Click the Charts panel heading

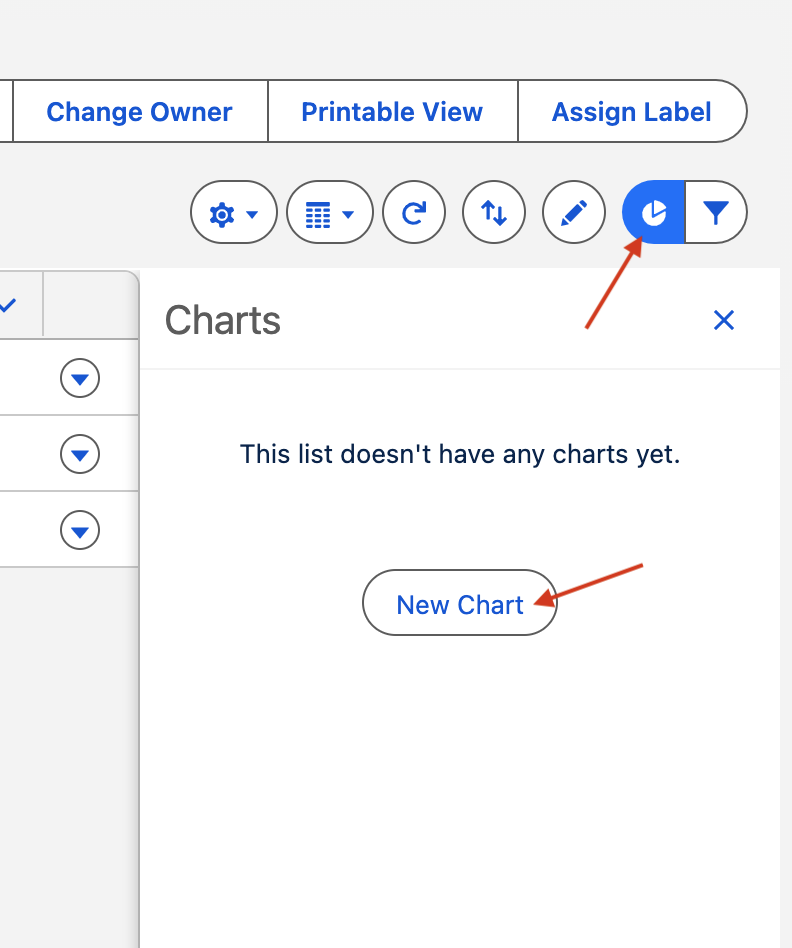[222, 320]
